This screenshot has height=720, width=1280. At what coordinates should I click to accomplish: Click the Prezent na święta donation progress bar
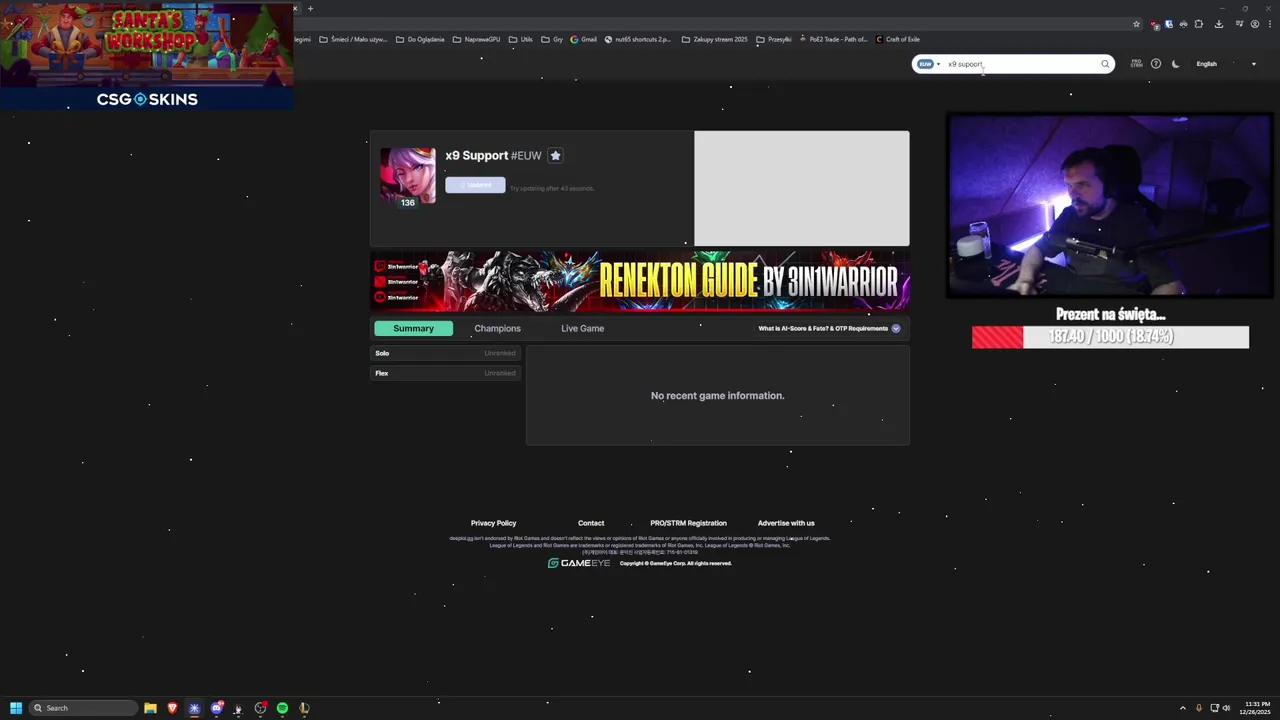point(1110,337)
